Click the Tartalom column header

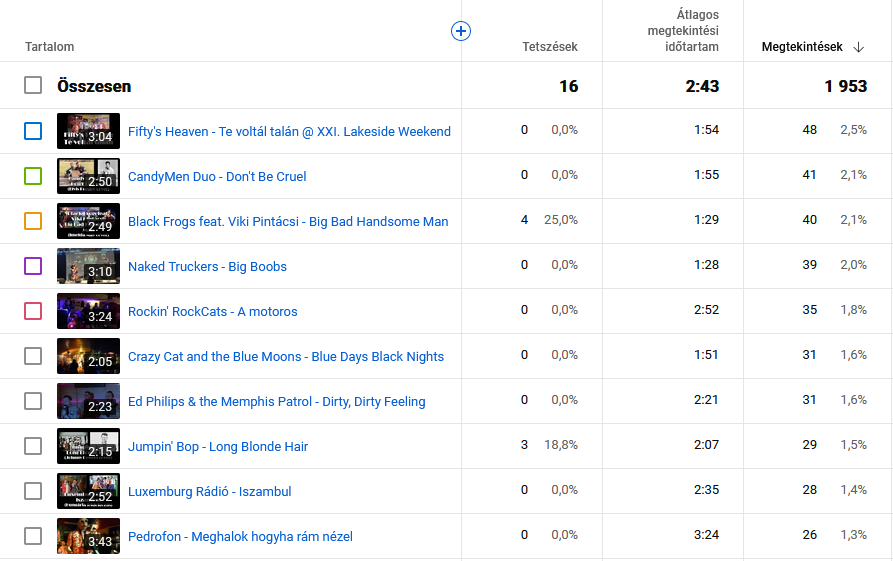[x=49, y=47]
